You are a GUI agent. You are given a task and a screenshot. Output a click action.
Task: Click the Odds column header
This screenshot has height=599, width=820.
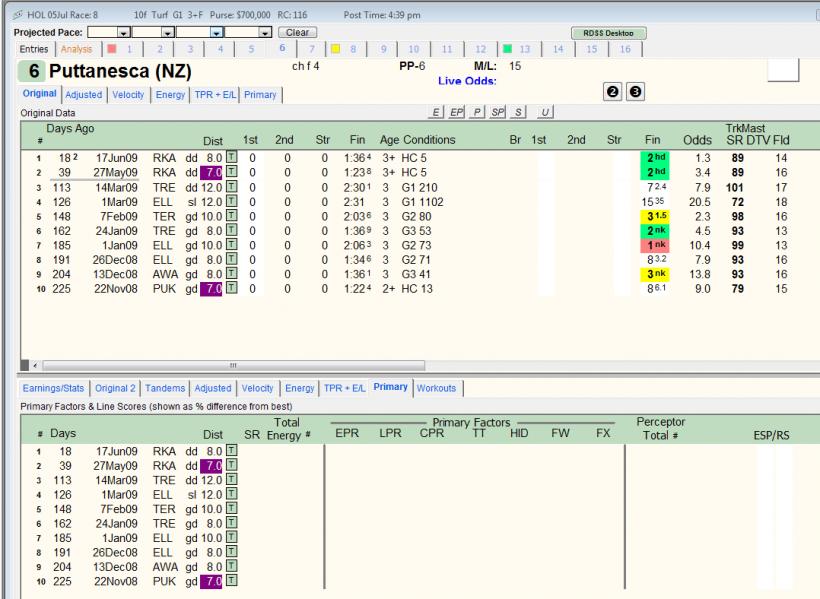697,140
